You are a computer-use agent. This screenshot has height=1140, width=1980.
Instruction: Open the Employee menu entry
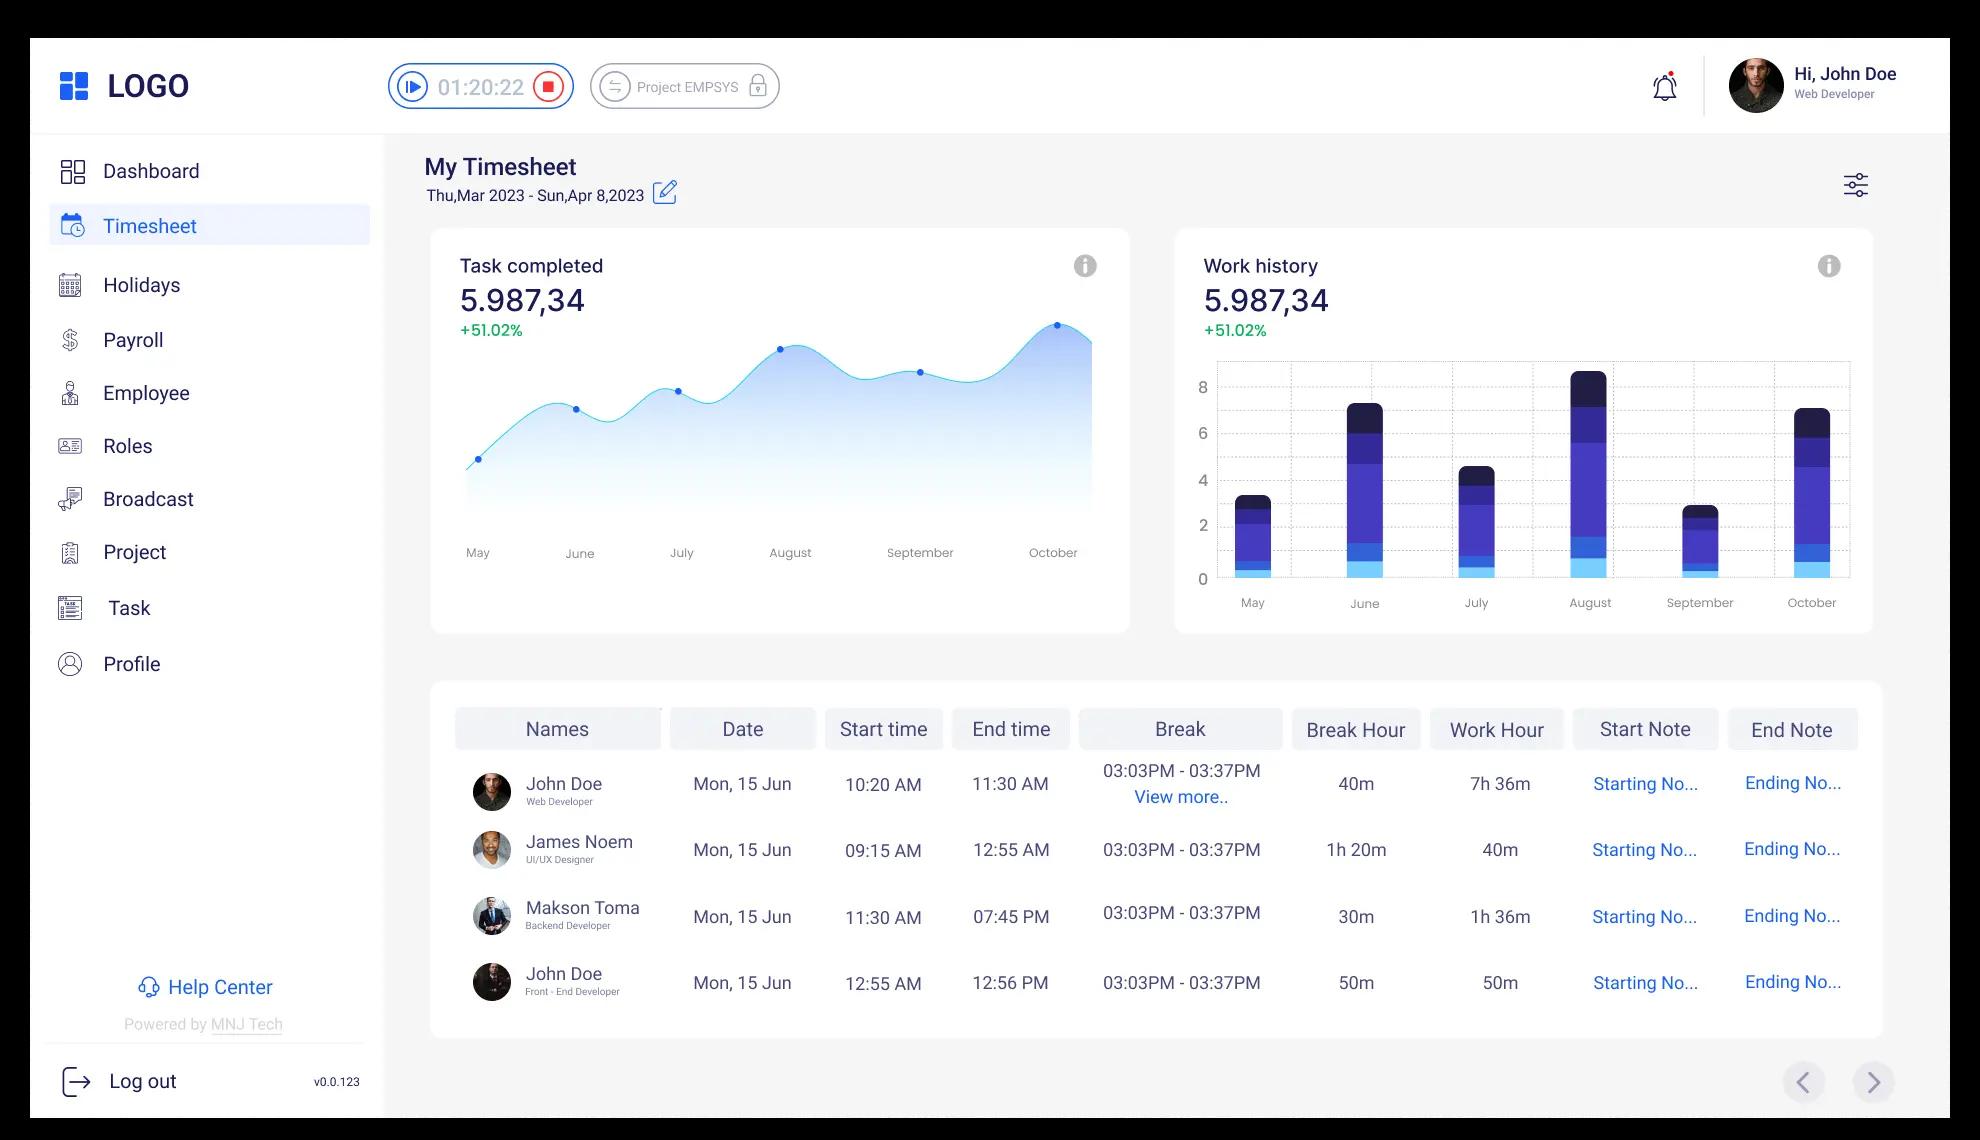(x=146, y=393)
